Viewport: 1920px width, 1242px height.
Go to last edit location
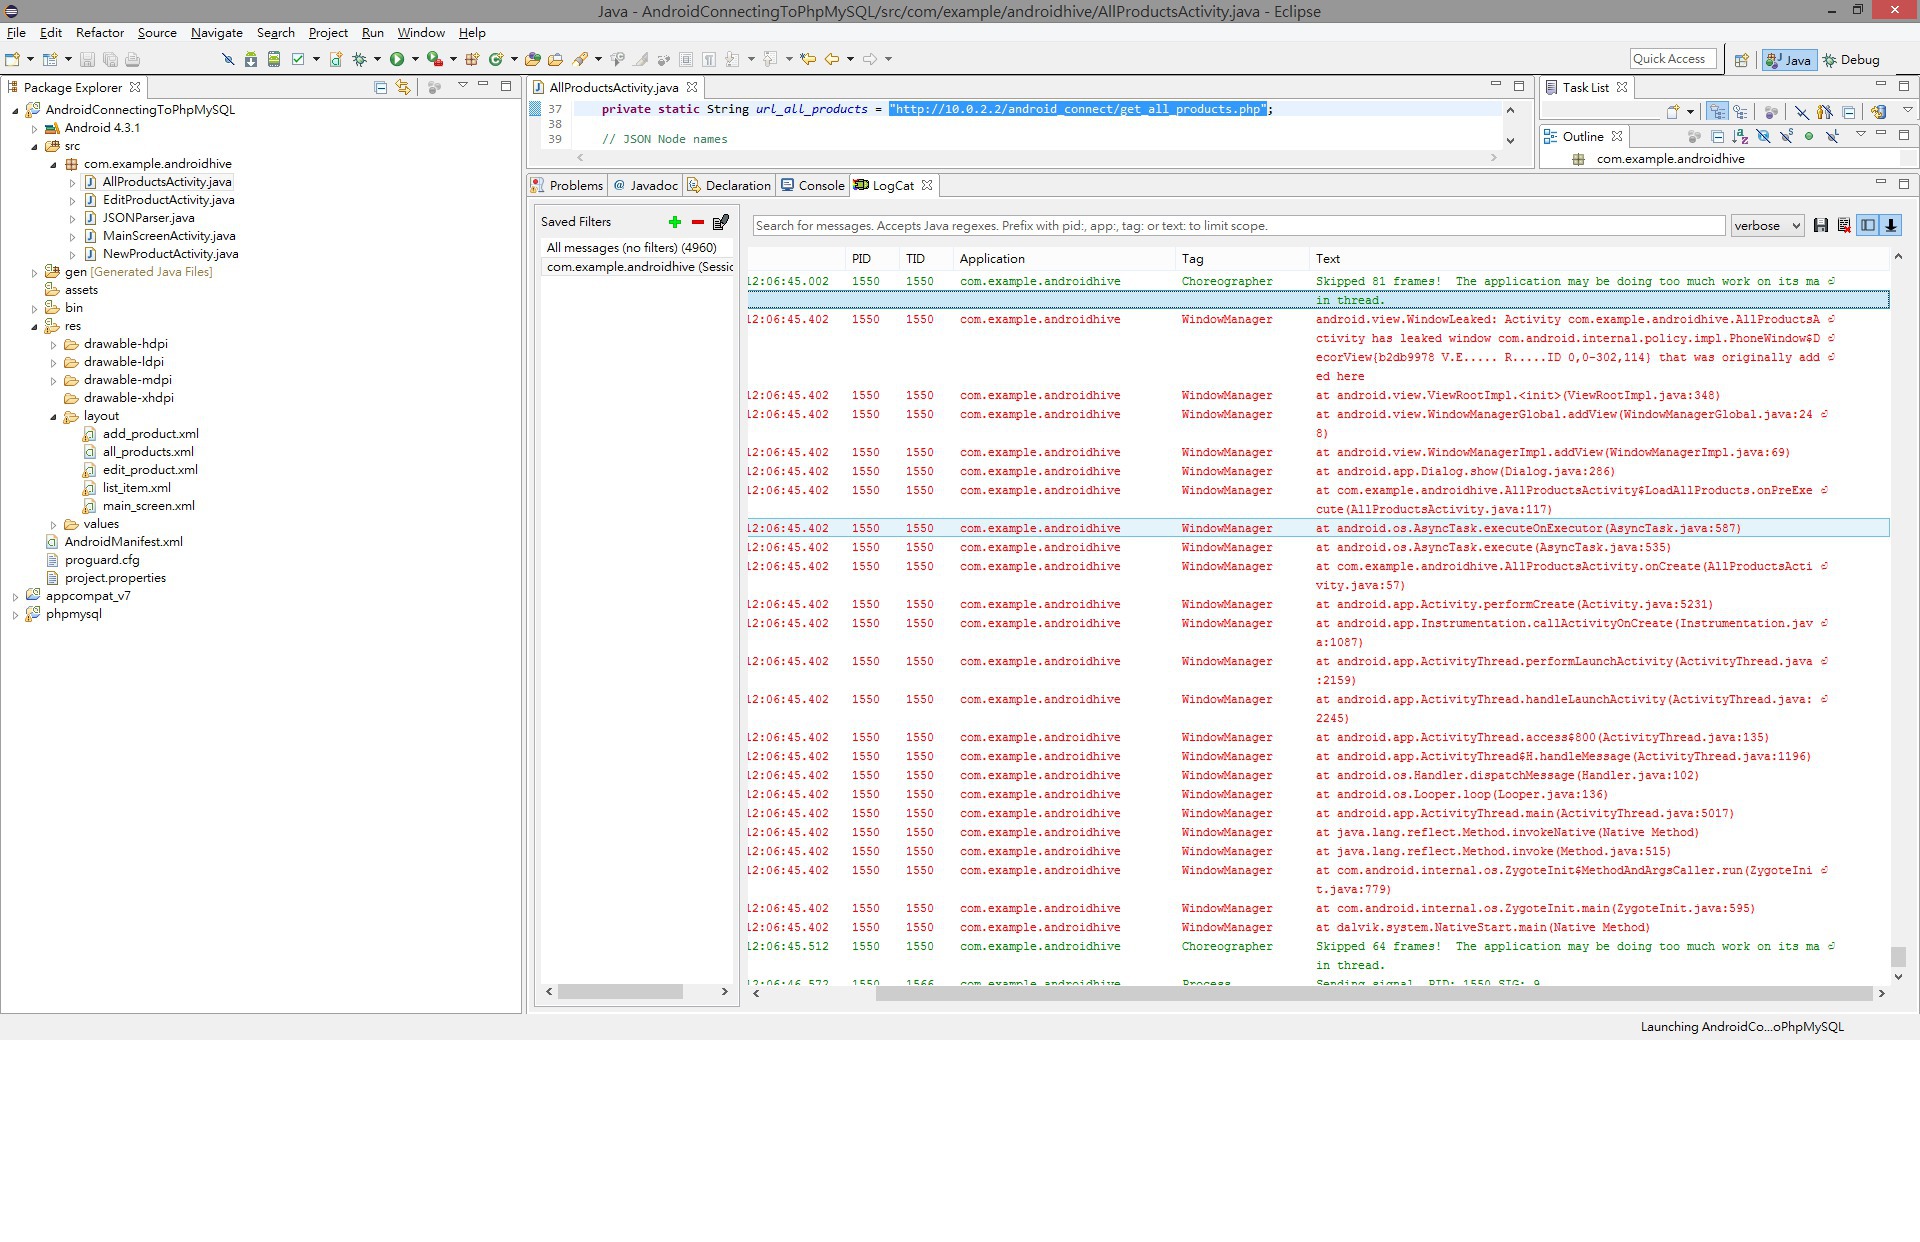pos(808,59)
